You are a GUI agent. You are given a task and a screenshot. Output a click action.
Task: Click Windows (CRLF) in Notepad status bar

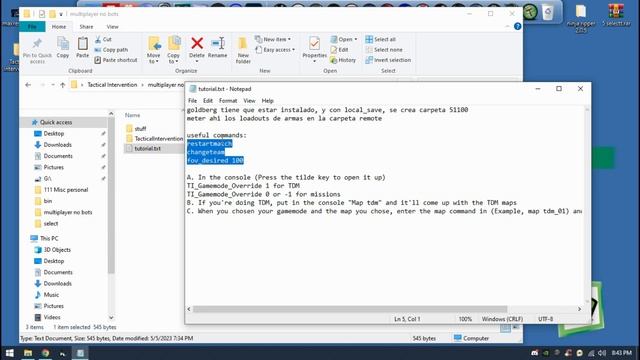[502, 319]
